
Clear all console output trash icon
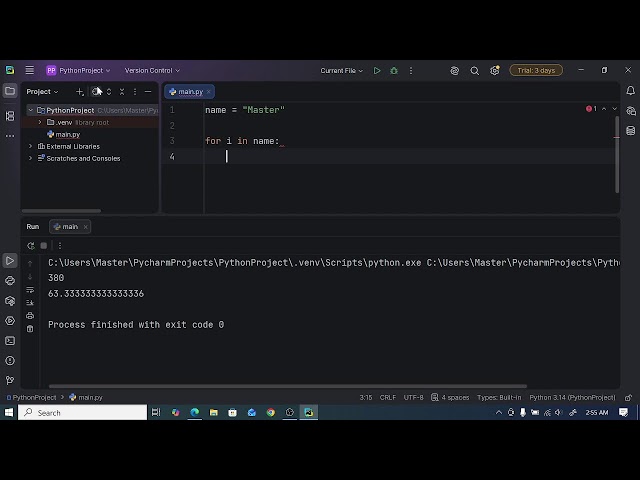[x=30, y=329]
